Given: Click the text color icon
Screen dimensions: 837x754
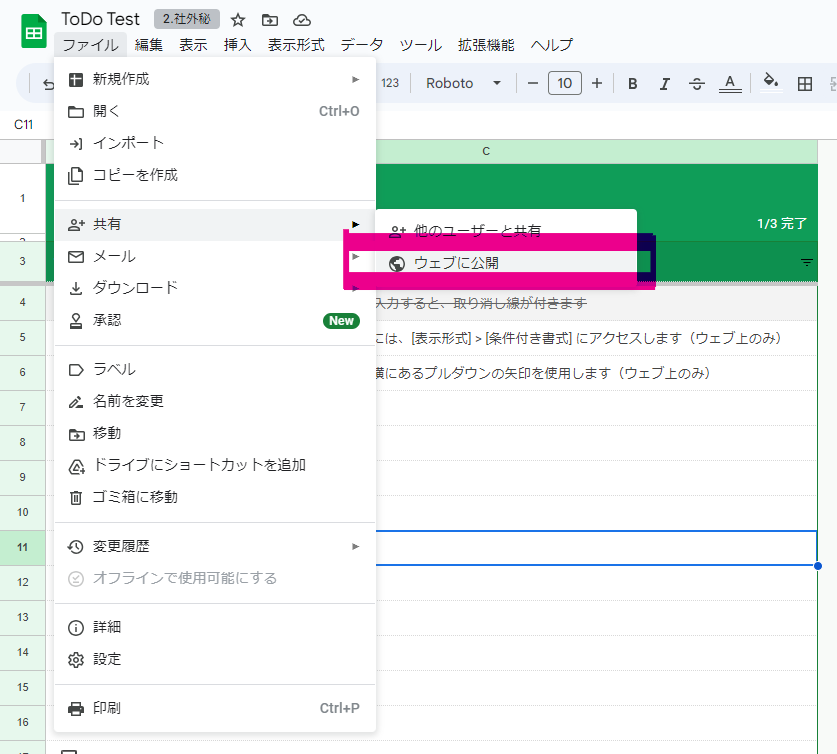Looking at the screenshot, I should (x=729, y=83).
